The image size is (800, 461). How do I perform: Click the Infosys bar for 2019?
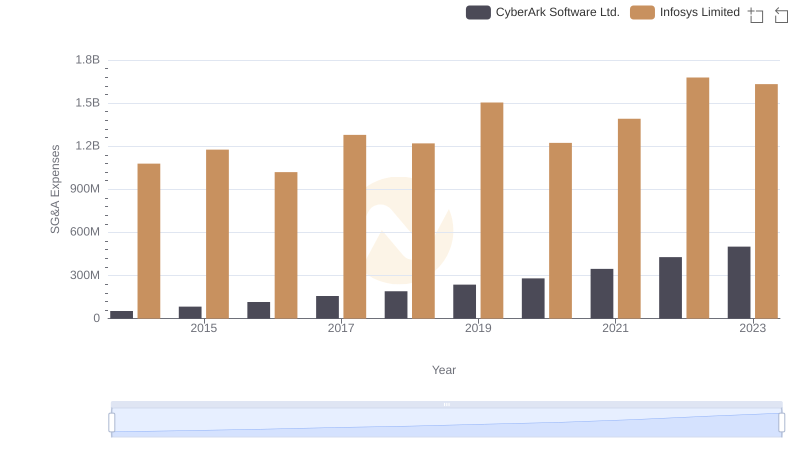pos(492,210)
